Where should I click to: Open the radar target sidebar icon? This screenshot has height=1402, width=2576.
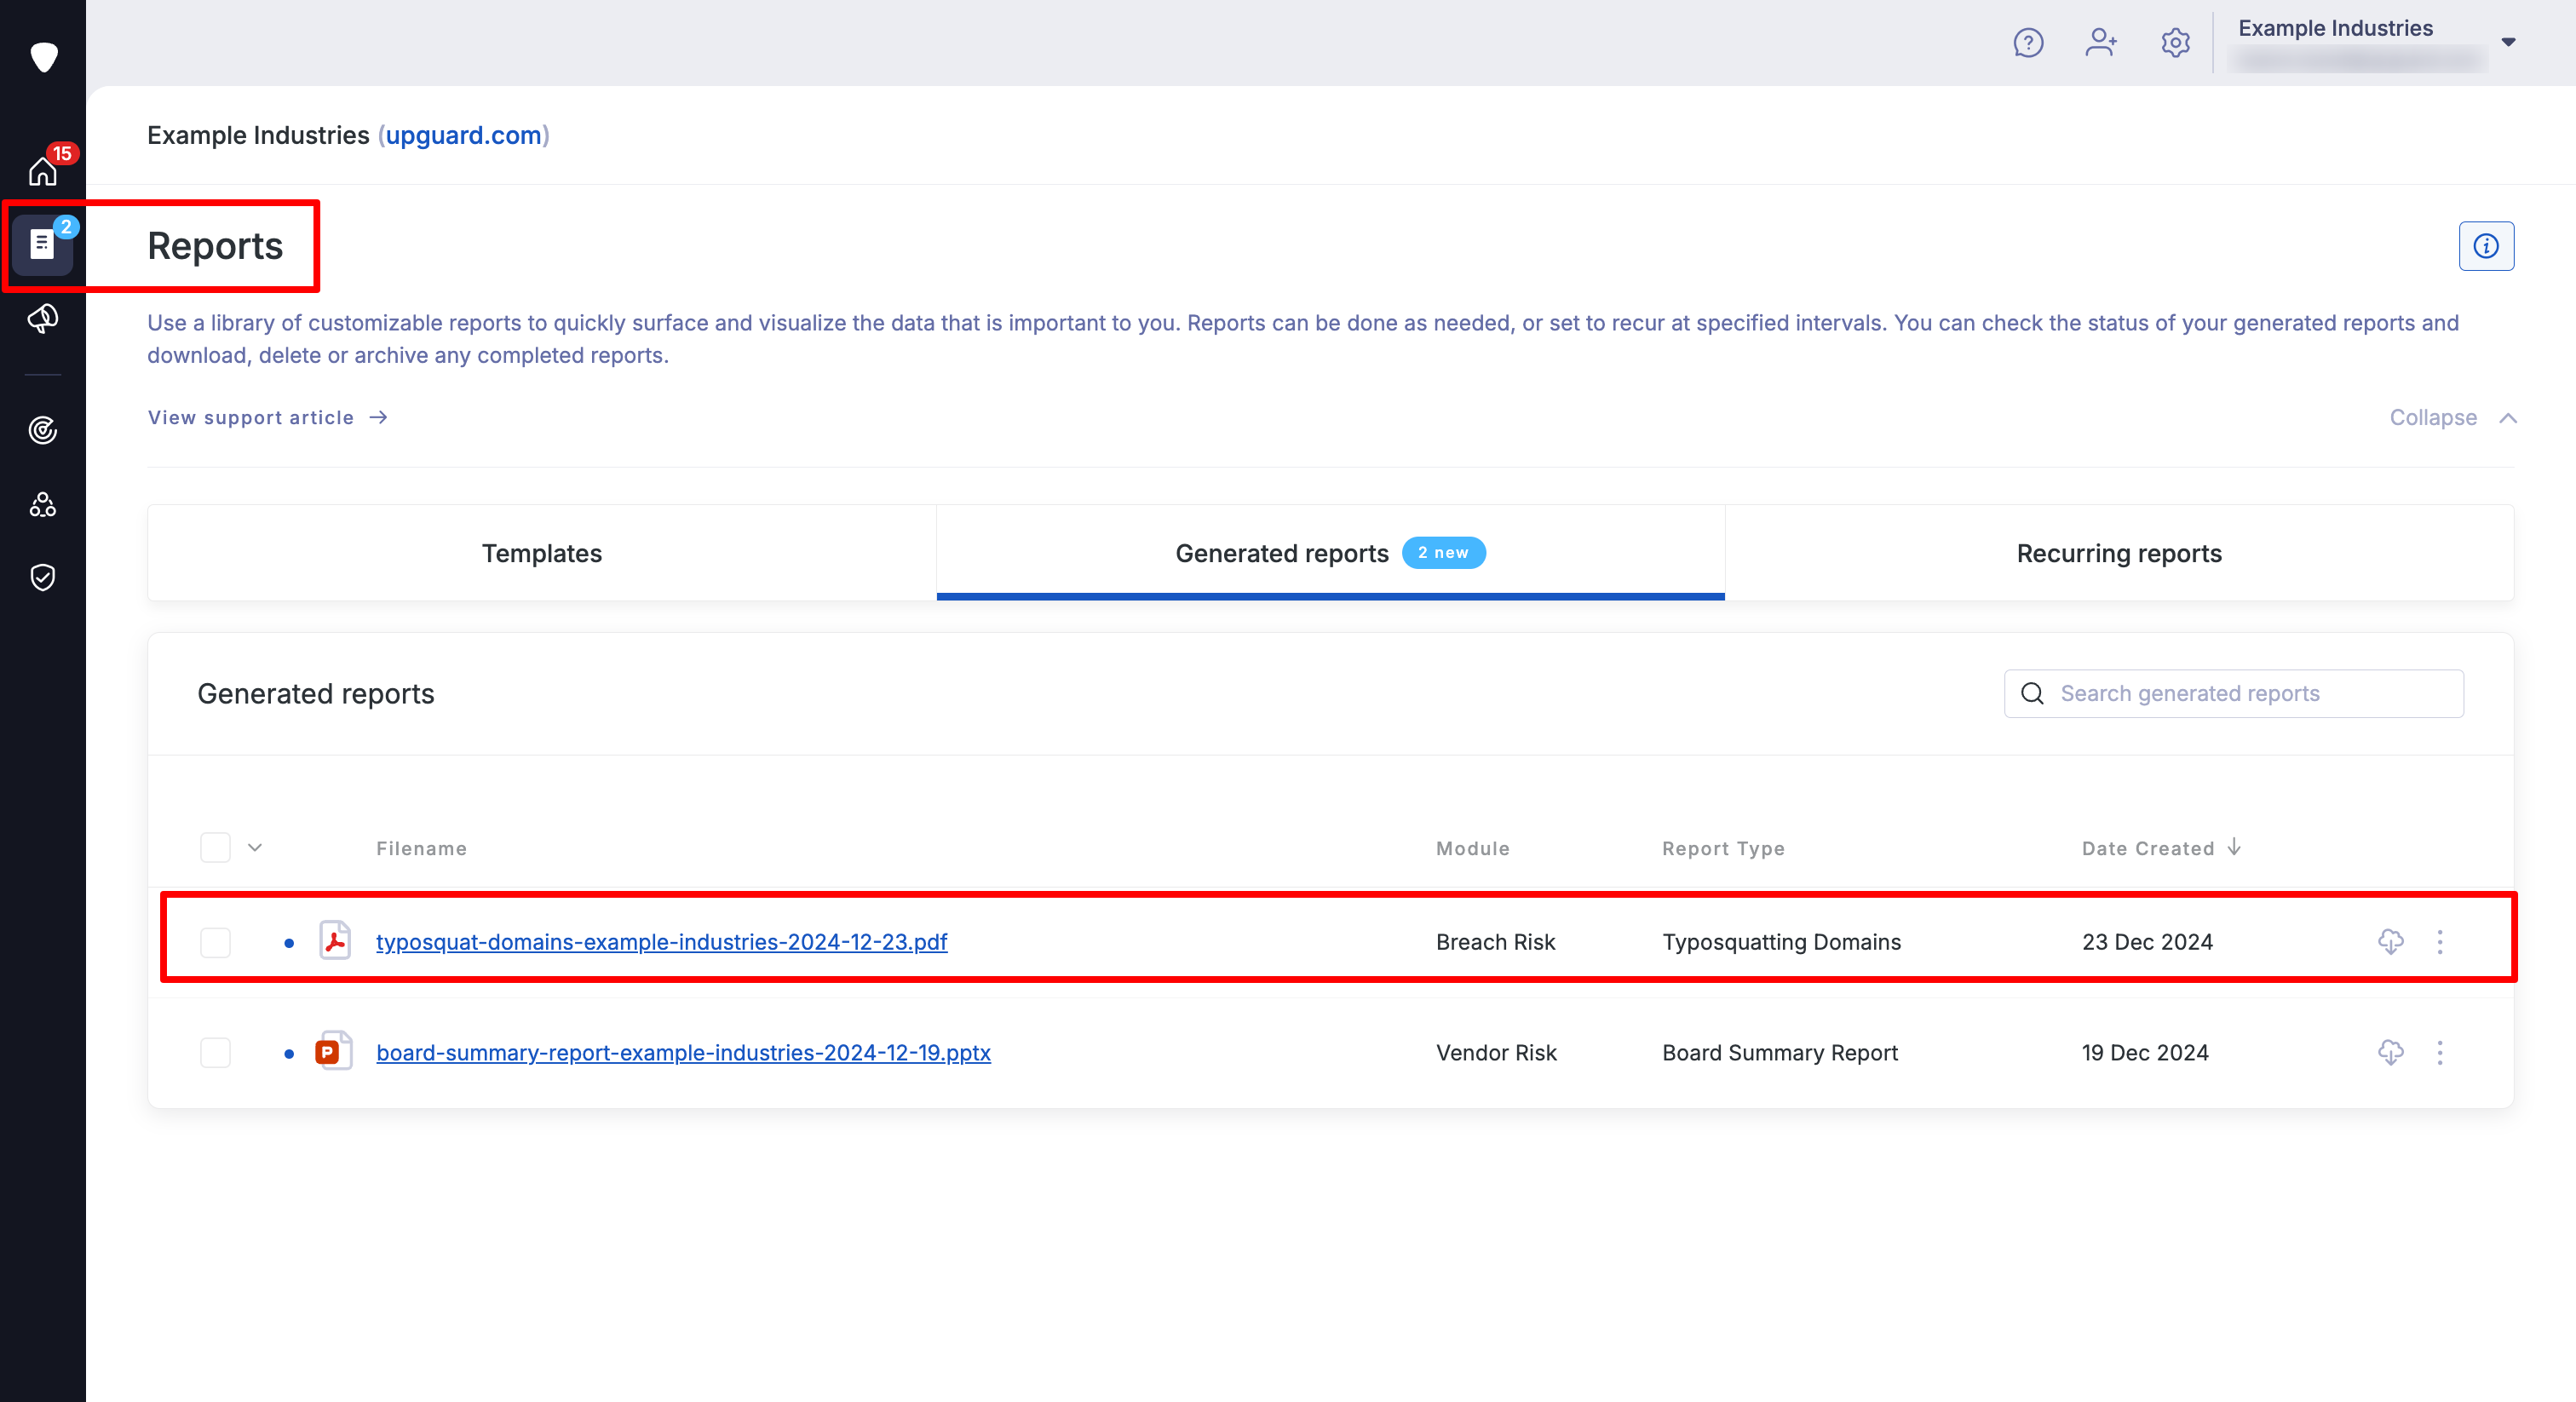(x=43, y=430)
